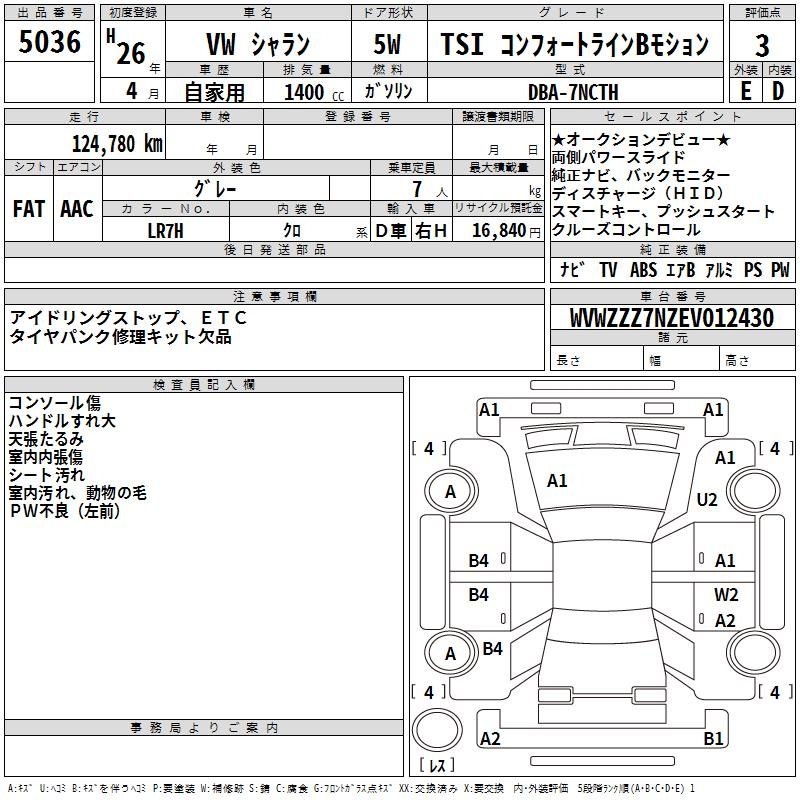
Task: Click the seating capacity 7 人
Action: (x=430, y=189)
